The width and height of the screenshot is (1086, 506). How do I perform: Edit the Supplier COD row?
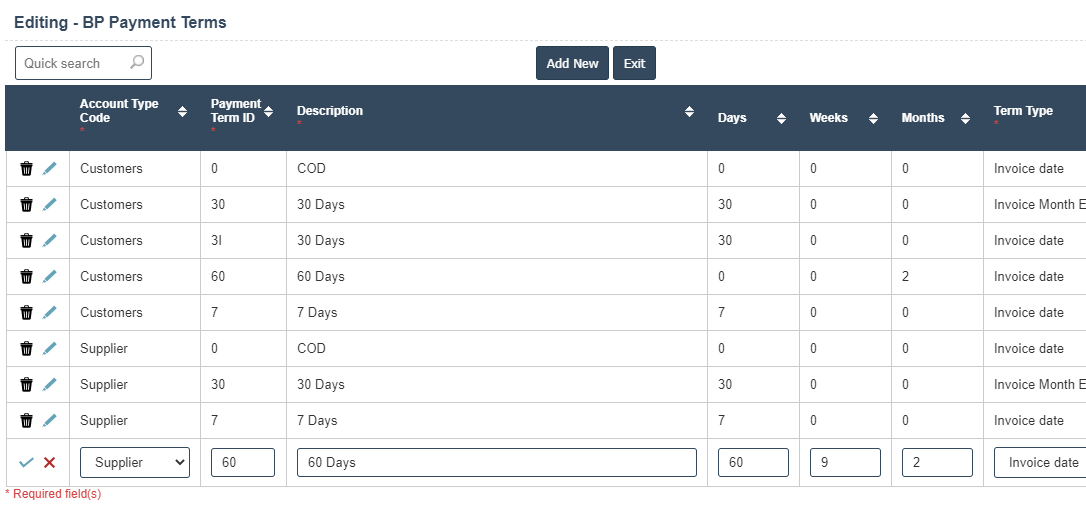point(50,349)
